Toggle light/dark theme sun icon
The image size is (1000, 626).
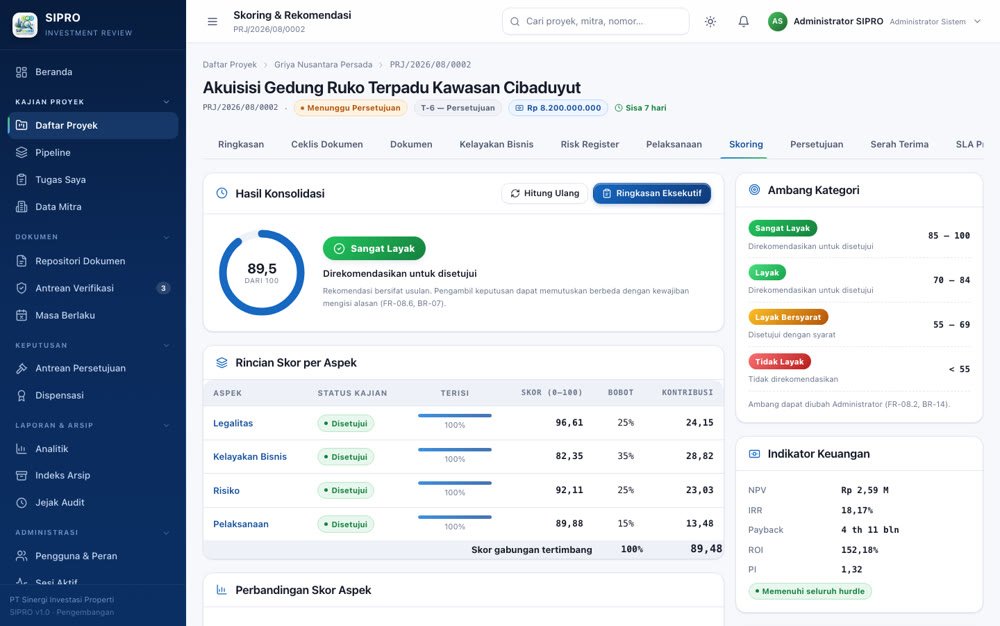[710, 22]
